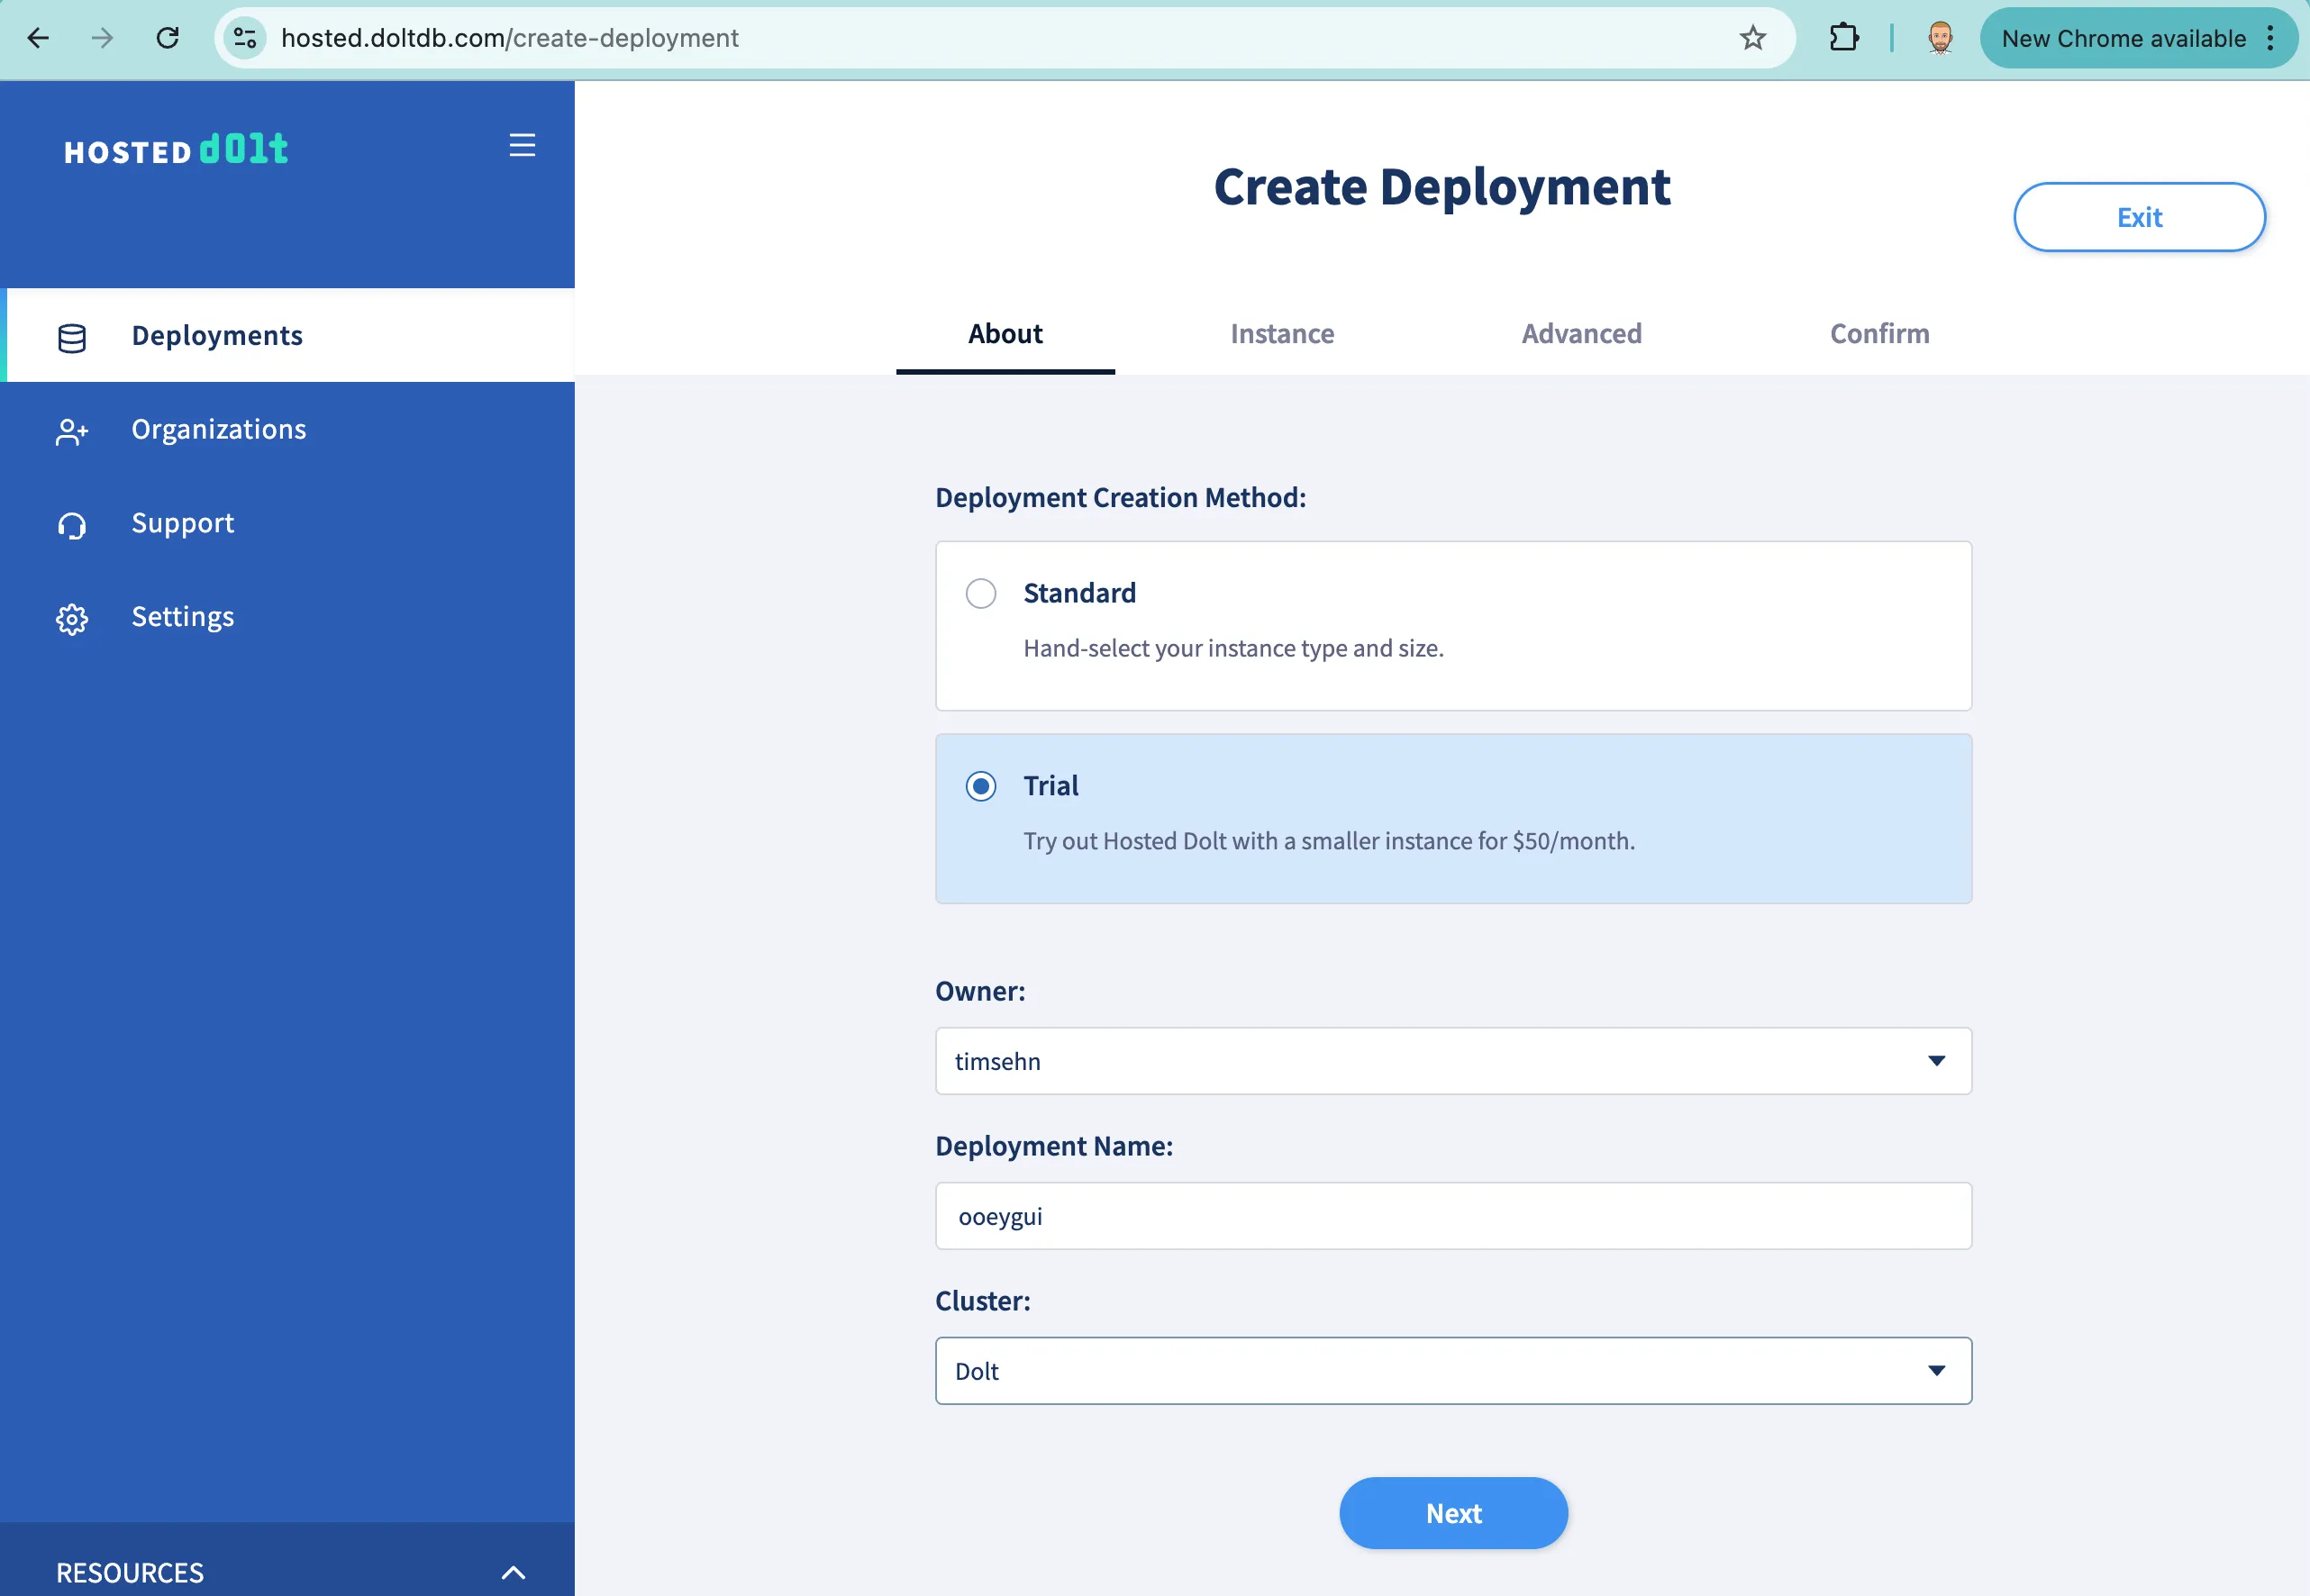Screen dimensions: 2310x1596
Task: Bookmark the page with the star icon
Action: (x=1753, y=38)
